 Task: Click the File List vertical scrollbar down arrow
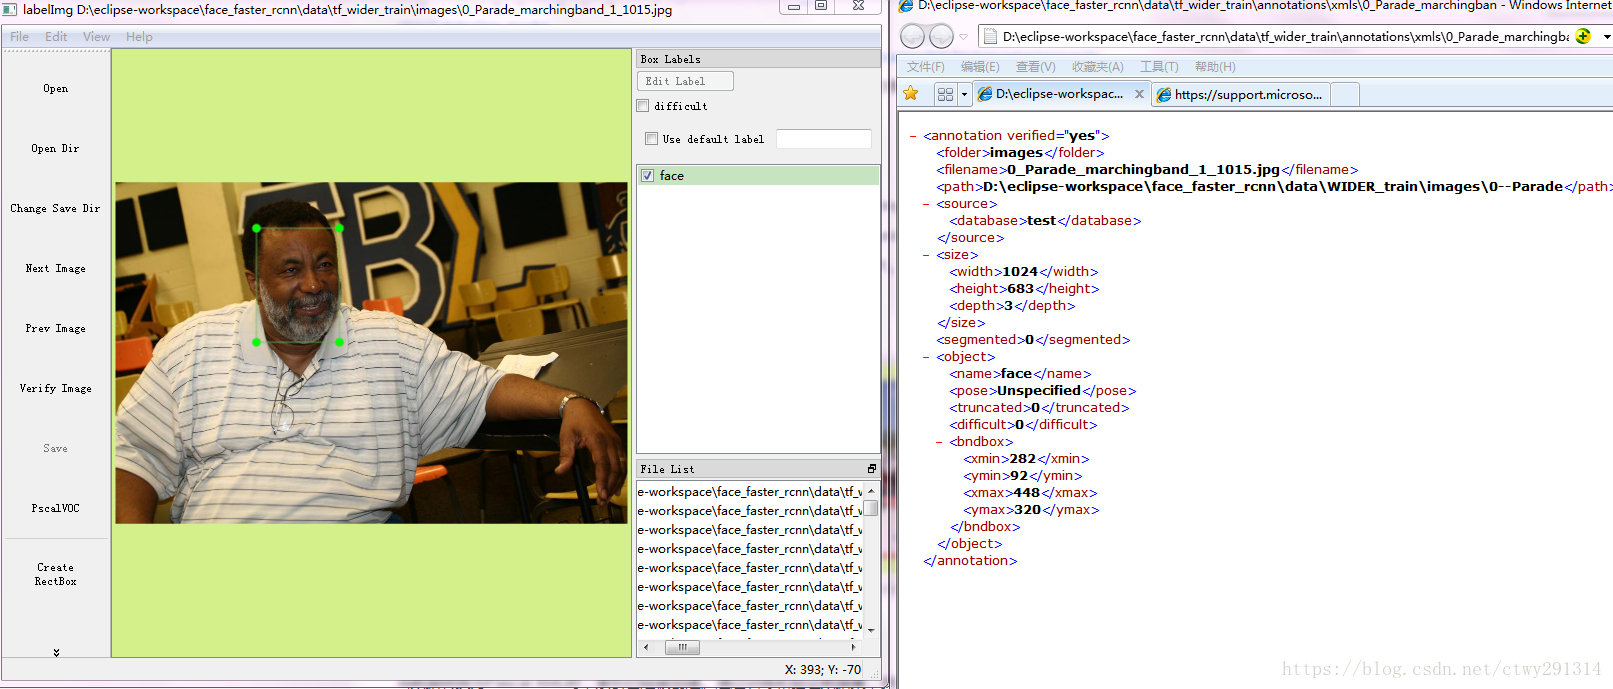tap(871, 630)
